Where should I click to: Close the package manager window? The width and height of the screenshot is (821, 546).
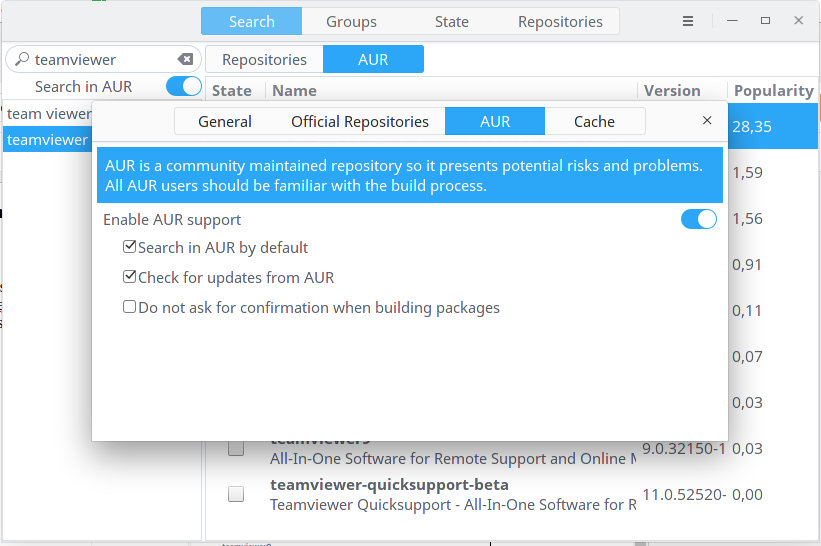click(x=798, y=20)
